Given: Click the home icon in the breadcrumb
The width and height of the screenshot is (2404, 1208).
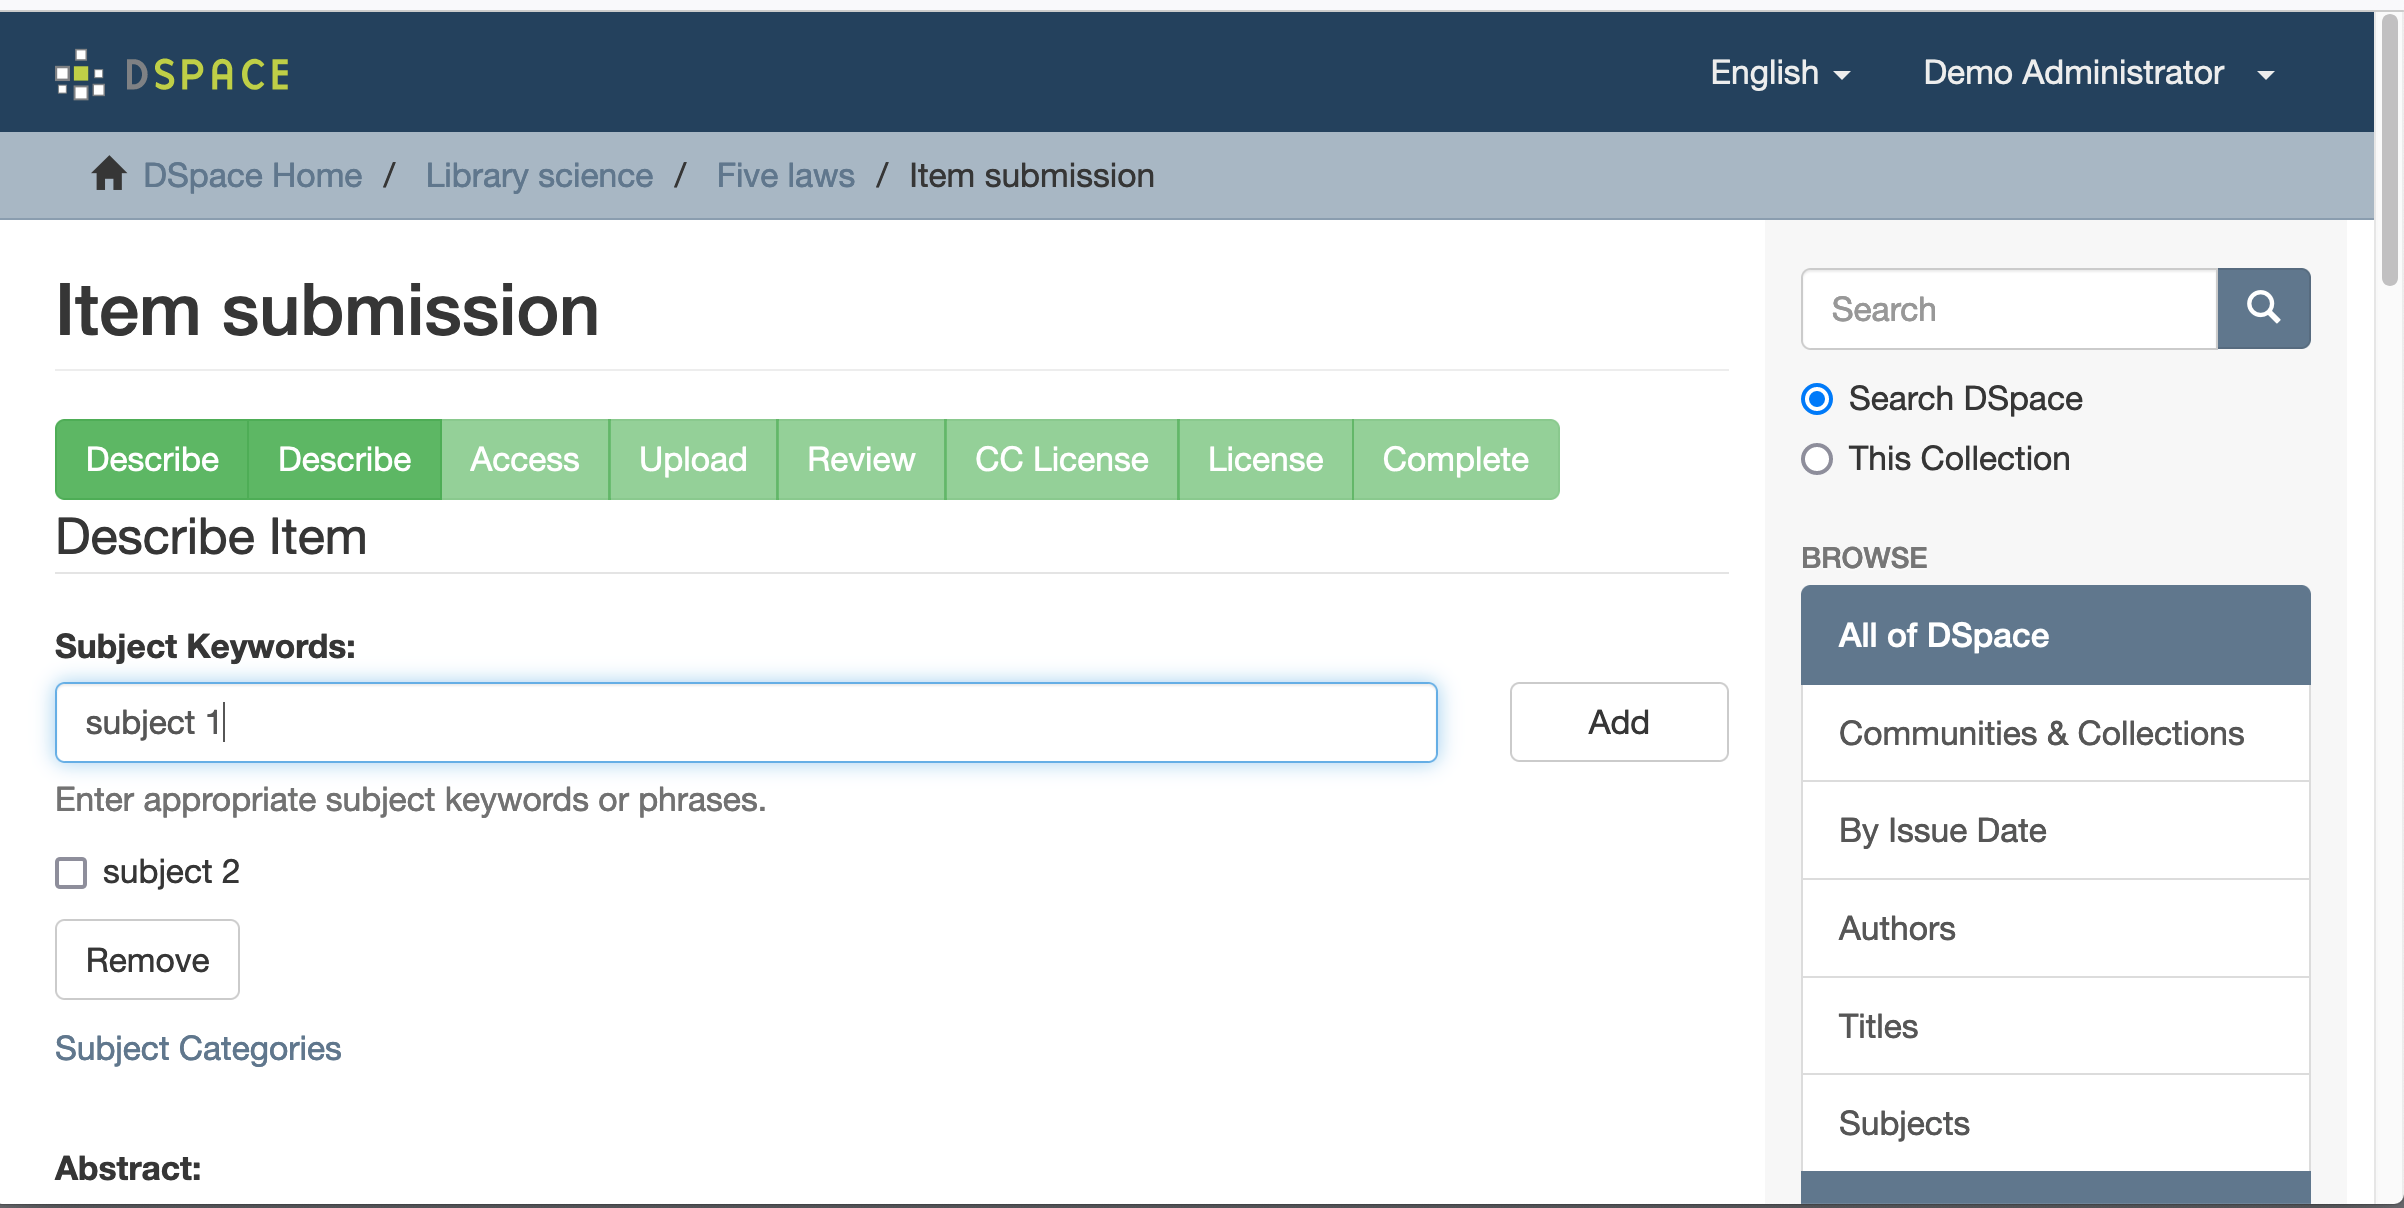Looking at the screenshot, I should (108, 173).
